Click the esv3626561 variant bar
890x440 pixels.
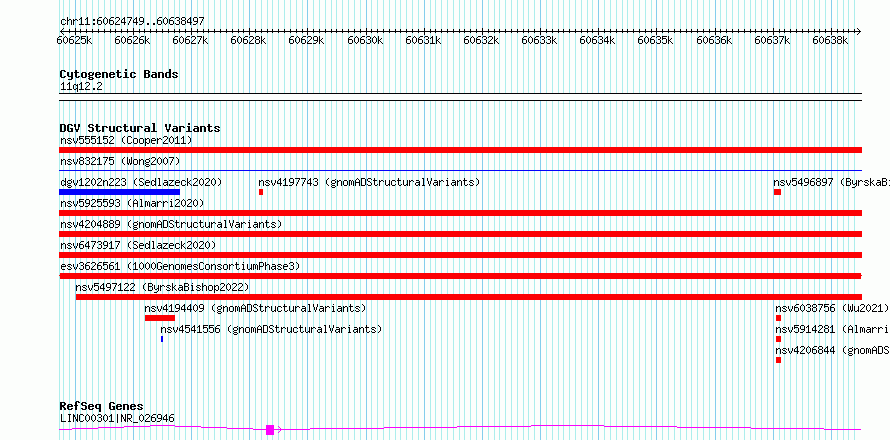pyautogui.click(x=460, y=276)
